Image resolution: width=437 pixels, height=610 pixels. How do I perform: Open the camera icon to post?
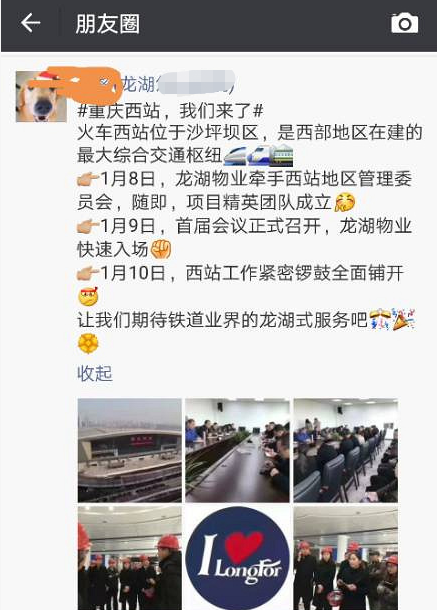click(x=405, y=23)
